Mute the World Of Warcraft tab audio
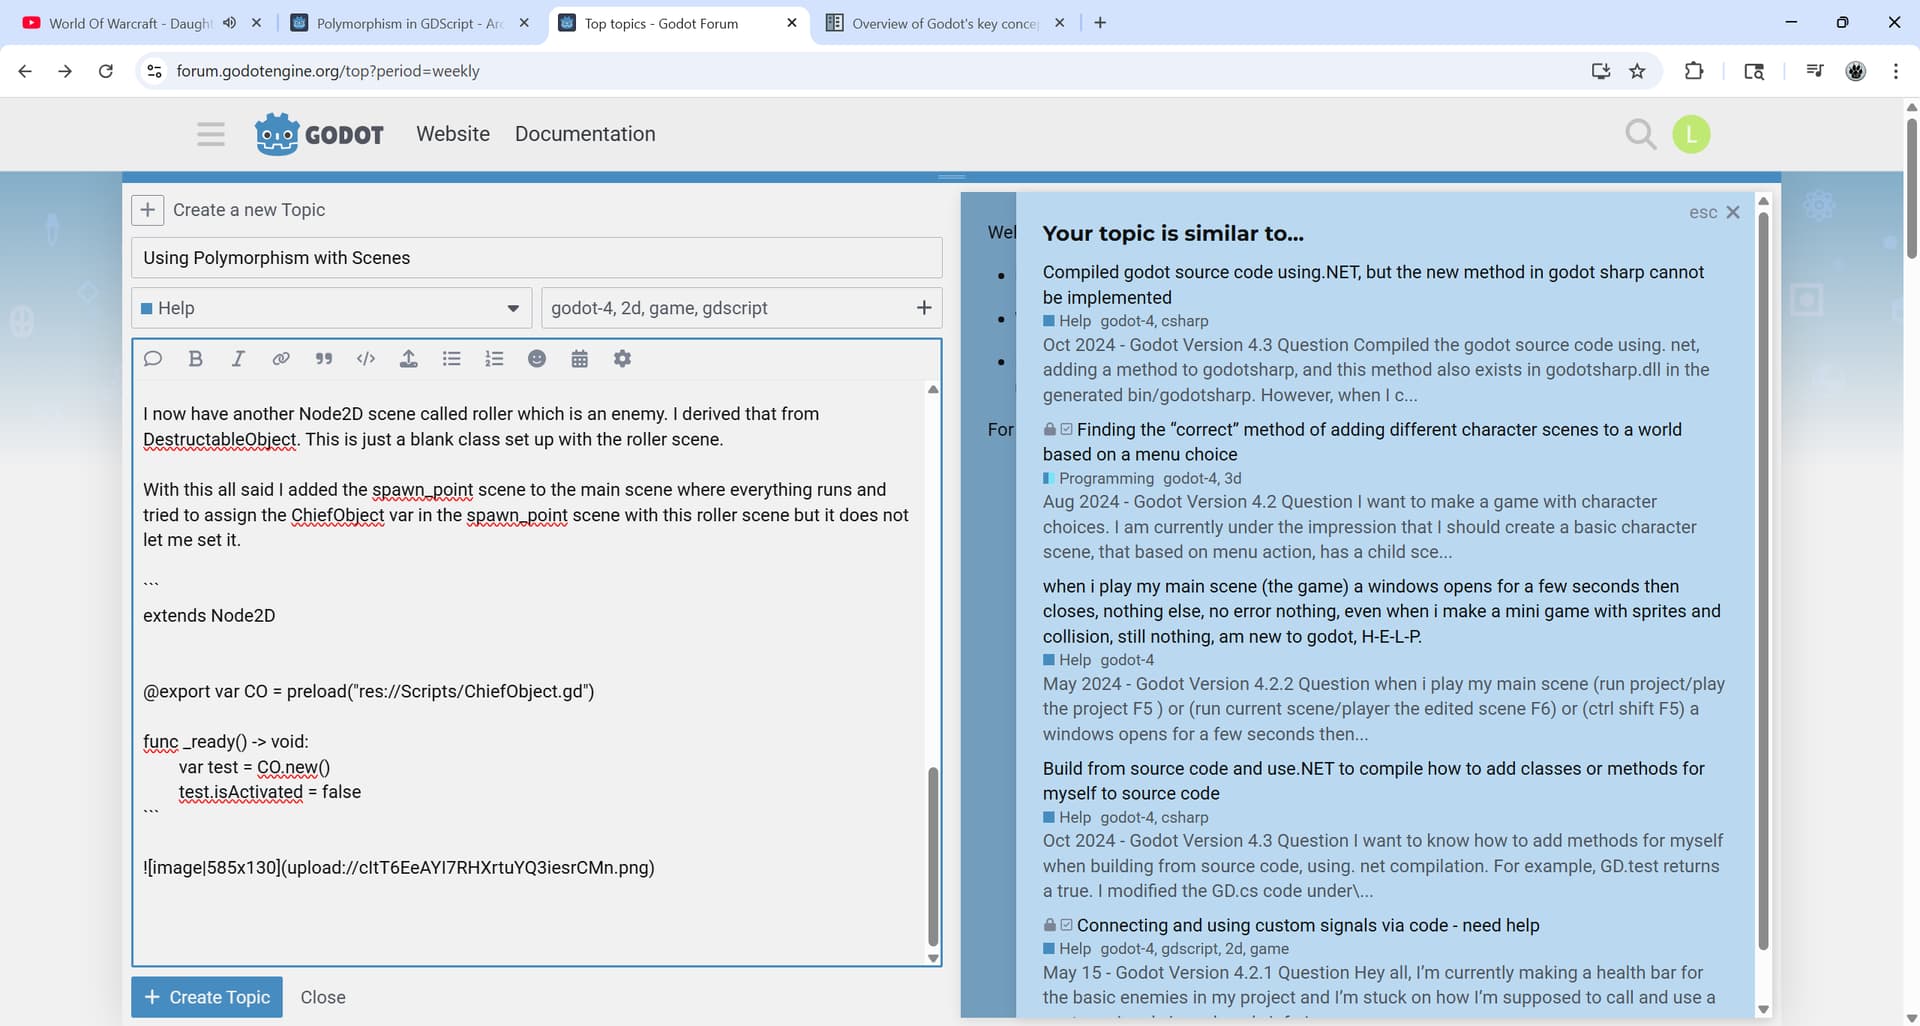Viewport: 1920px width, 1026px height. point(229,23)
